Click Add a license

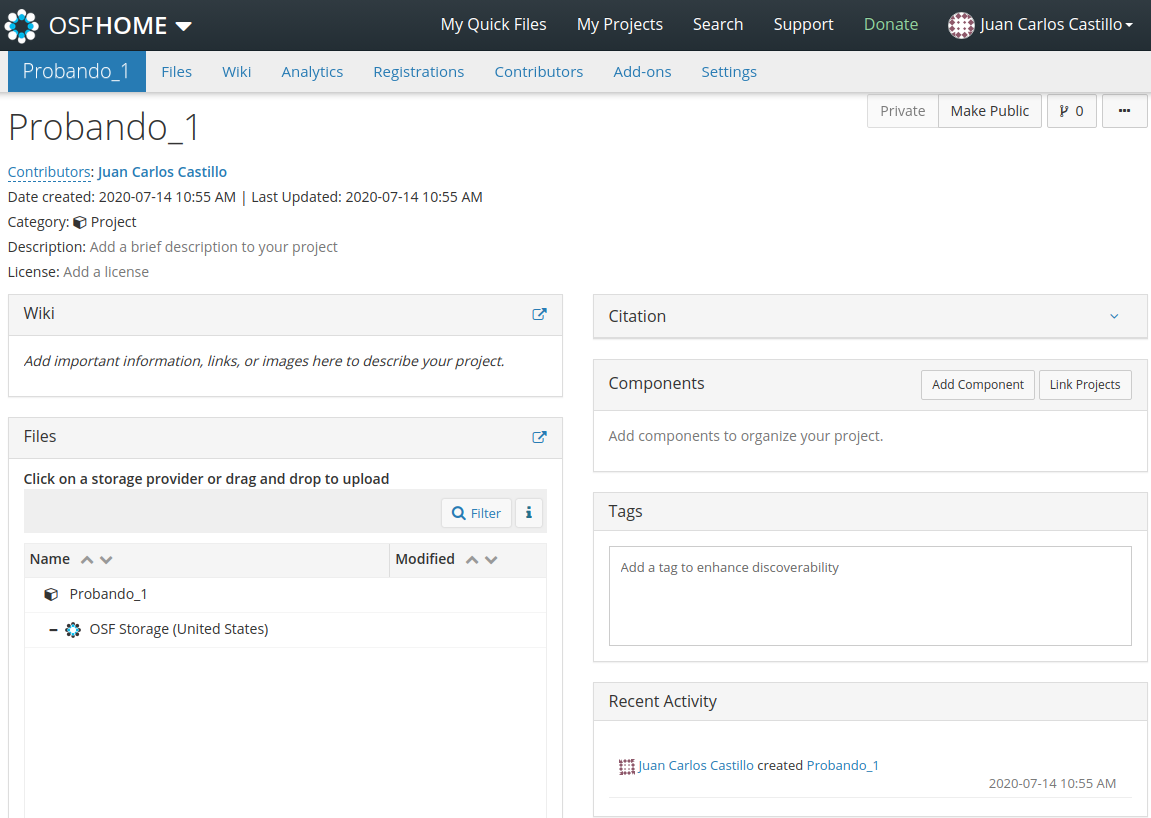[106, 272]
